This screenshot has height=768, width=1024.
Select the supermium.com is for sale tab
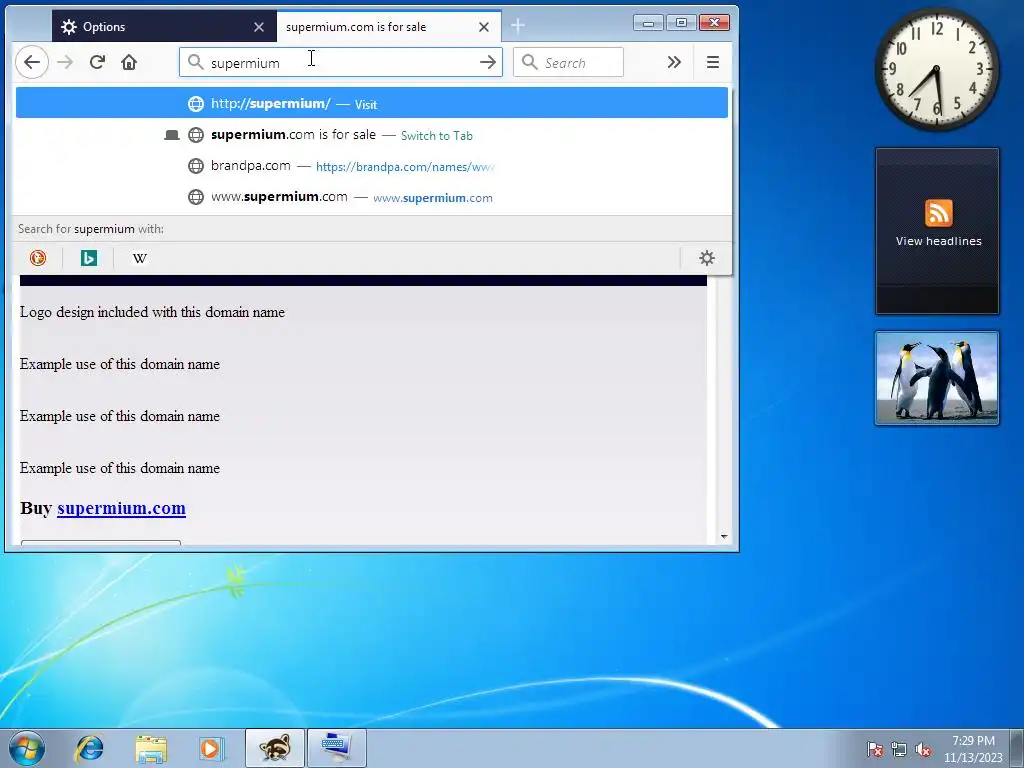[x=389, y=27]
